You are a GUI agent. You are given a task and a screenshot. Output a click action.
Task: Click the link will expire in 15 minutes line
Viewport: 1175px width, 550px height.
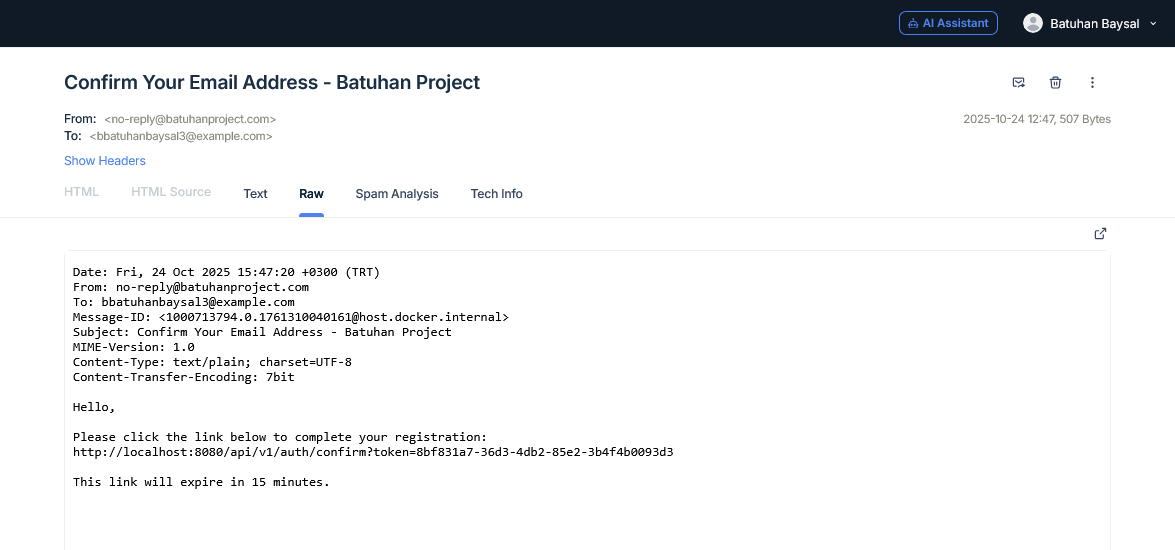click(202, 482)
